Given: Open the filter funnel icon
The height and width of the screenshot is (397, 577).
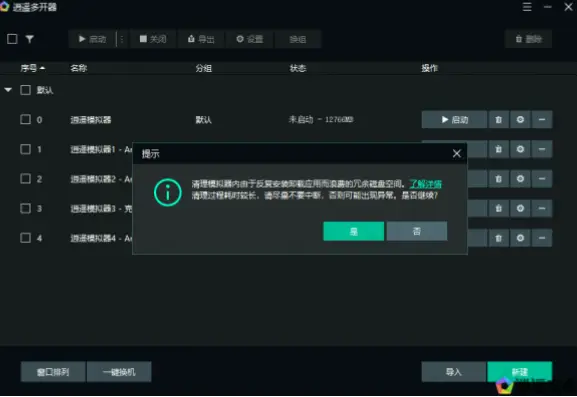Looking at the screenshot, I should coord(29,39).
